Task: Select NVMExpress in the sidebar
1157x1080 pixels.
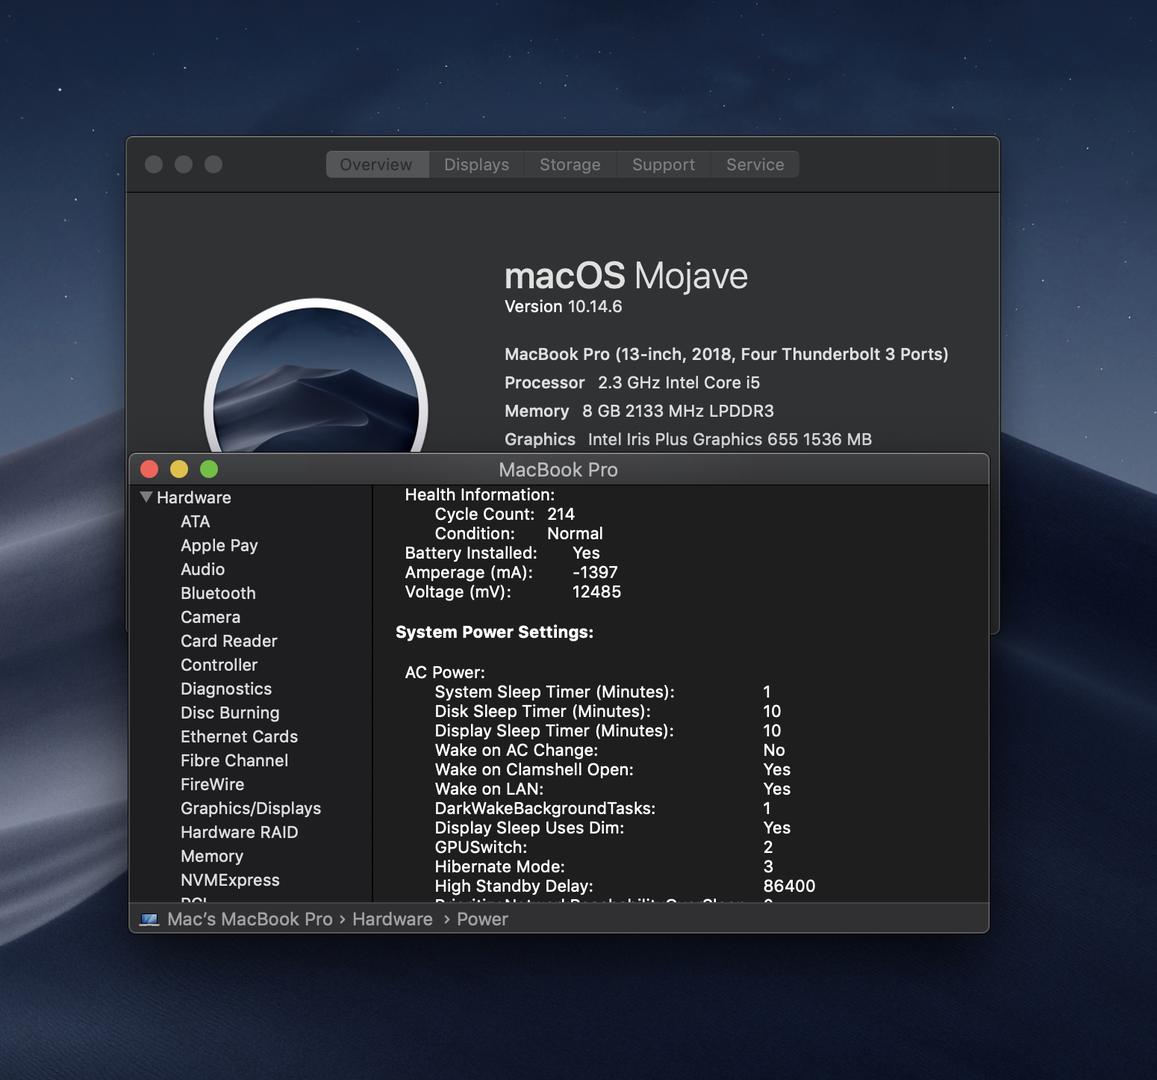Action: tap(230, 880)
